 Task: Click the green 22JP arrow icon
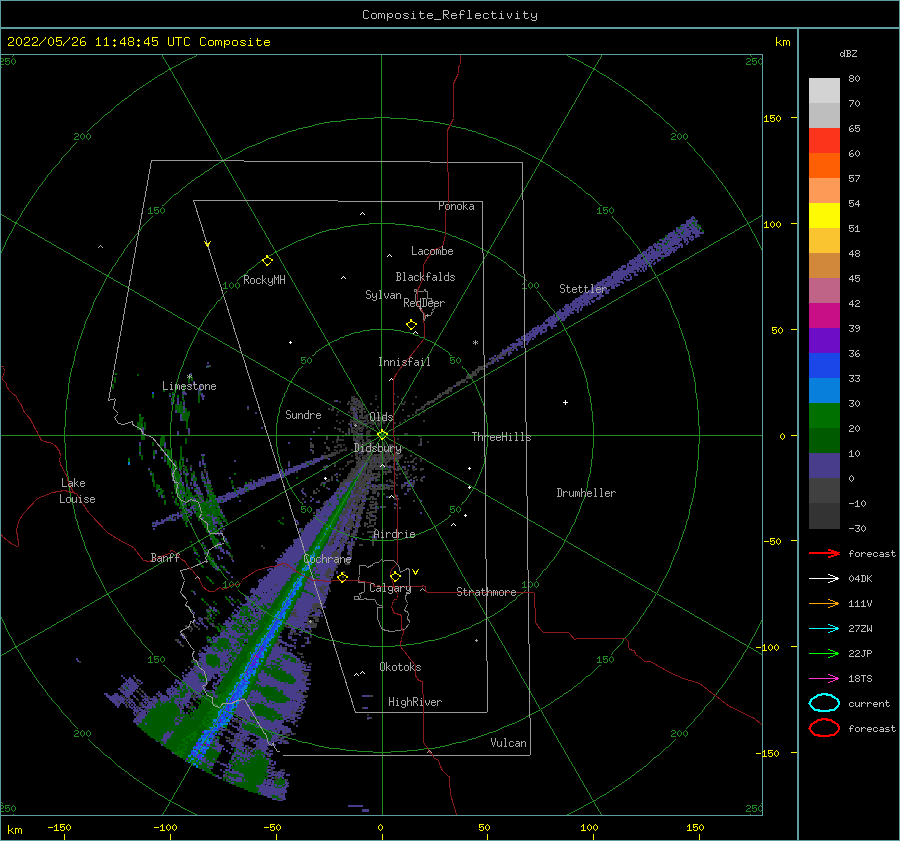[824, 653]
